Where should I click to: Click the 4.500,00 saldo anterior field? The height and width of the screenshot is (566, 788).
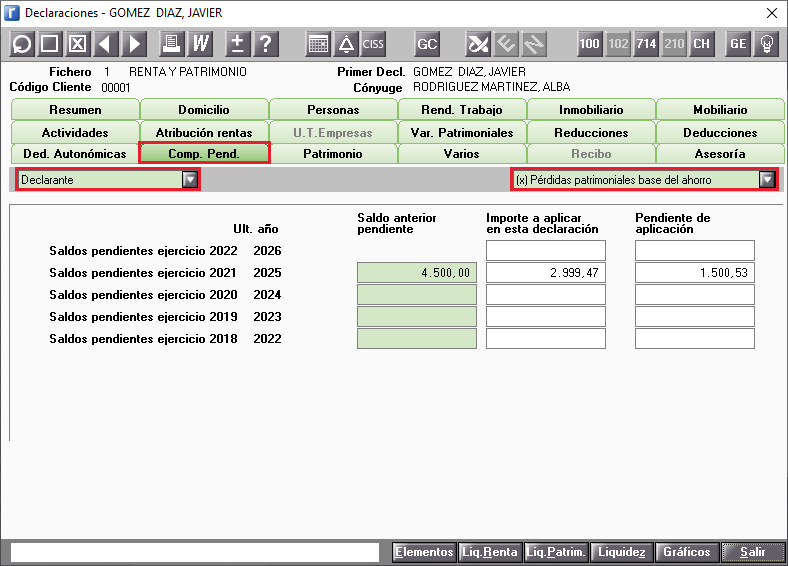coord(417,272)
